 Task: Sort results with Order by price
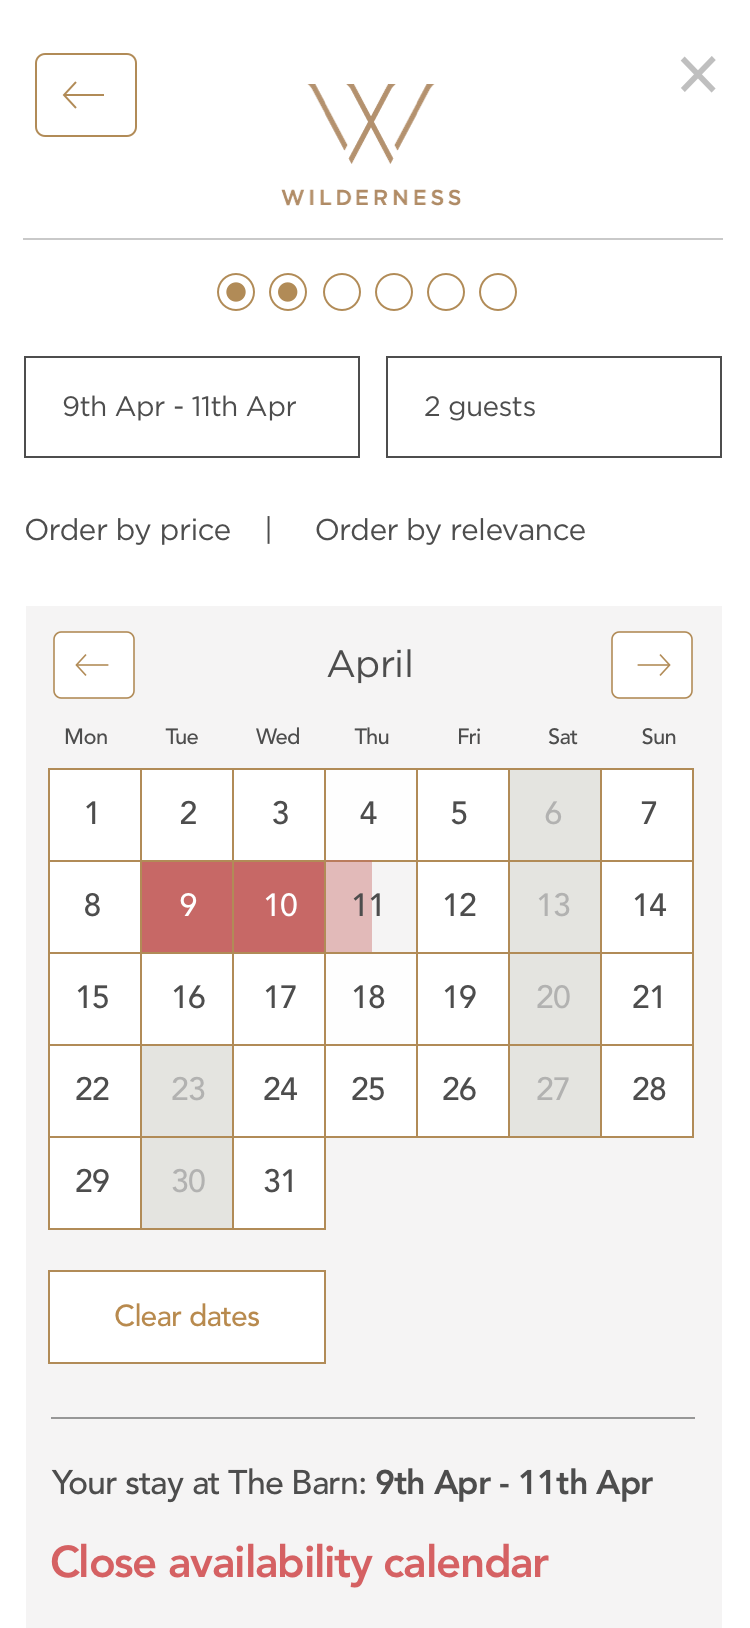(128, 530)
